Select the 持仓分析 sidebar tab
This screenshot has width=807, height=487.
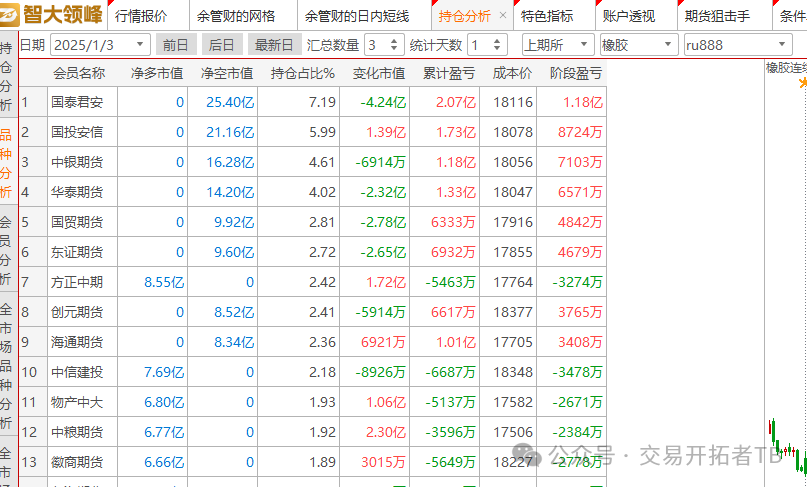(6, 77)
